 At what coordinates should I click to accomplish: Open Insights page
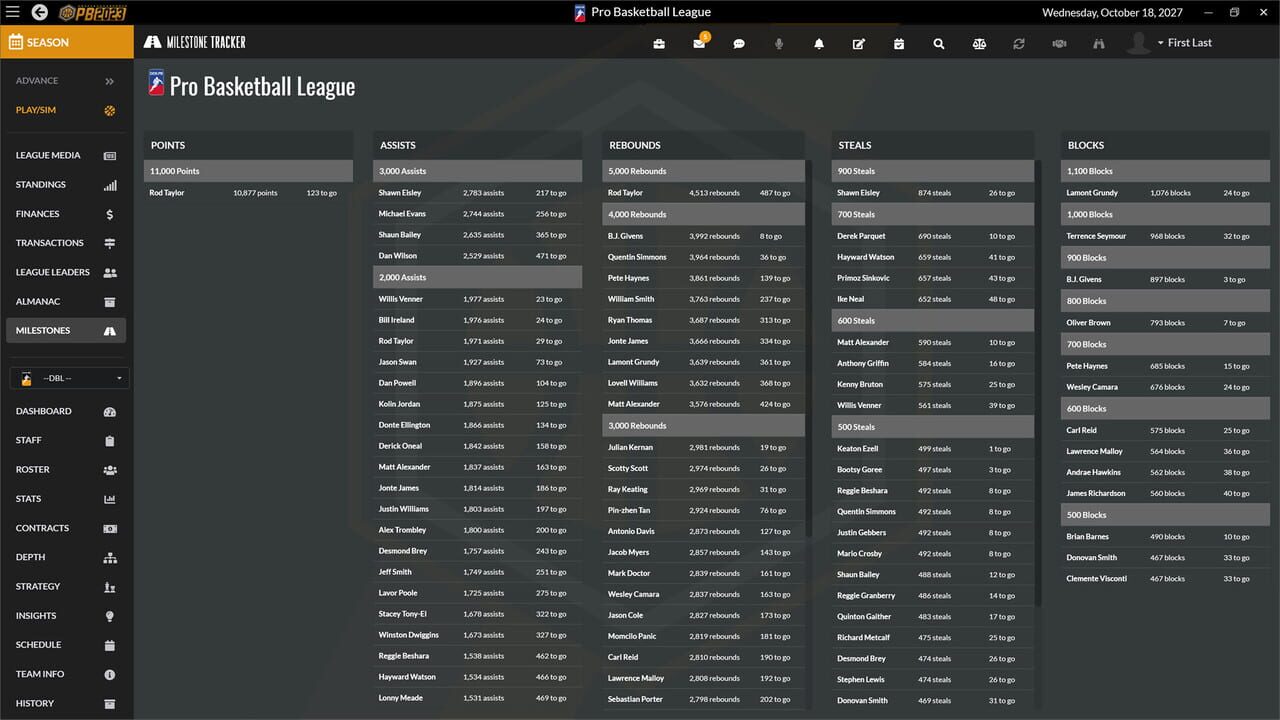tap(66, 616)
